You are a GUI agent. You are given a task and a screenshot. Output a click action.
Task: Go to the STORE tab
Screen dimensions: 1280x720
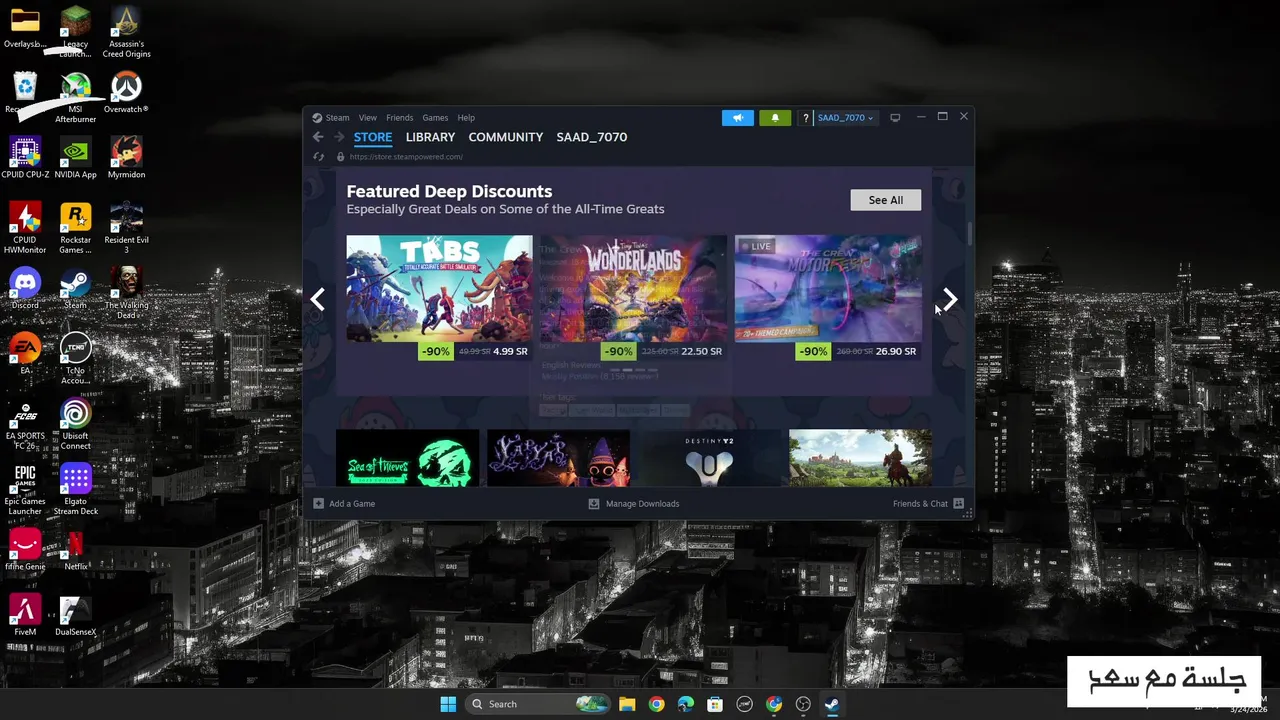click(x=373, y=137)
